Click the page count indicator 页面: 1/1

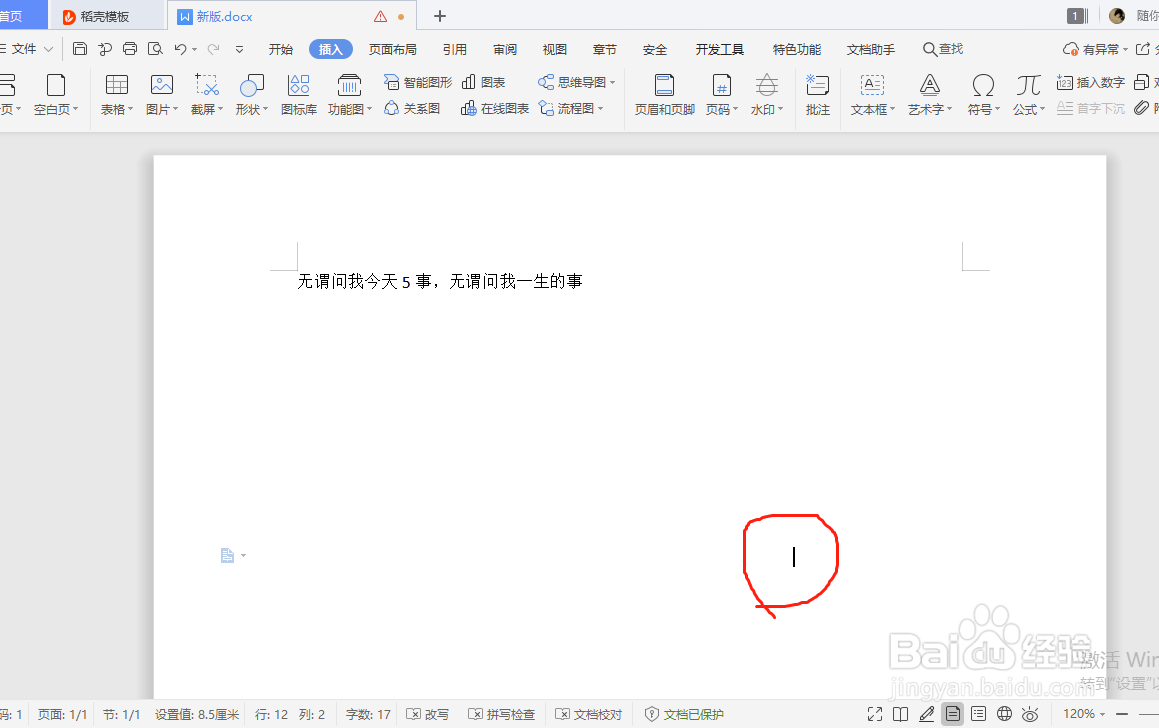pyautogui.click(x=61, y=714)
